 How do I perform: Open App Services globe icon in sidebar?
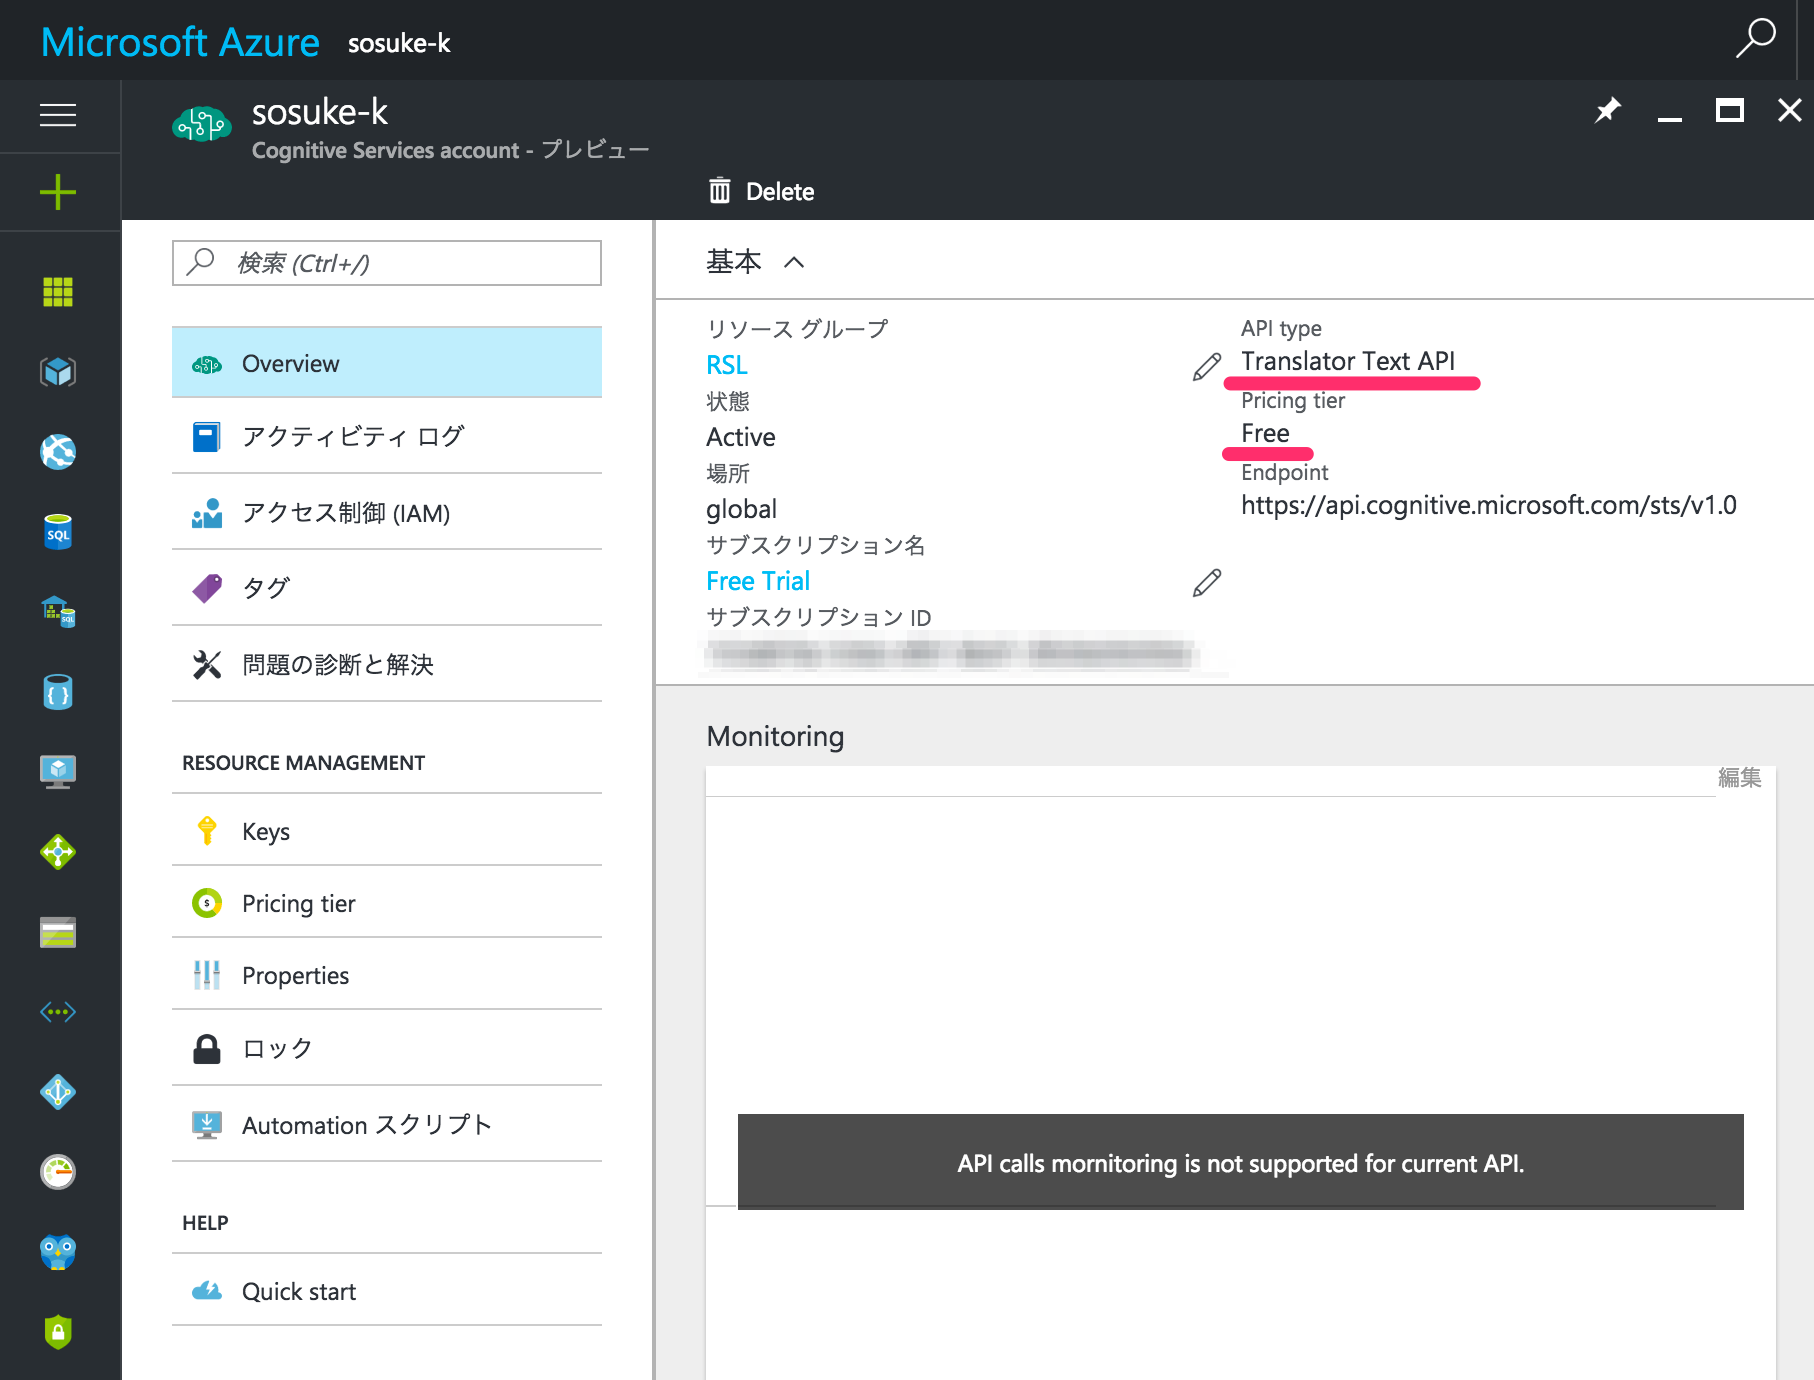click(58, 452)
